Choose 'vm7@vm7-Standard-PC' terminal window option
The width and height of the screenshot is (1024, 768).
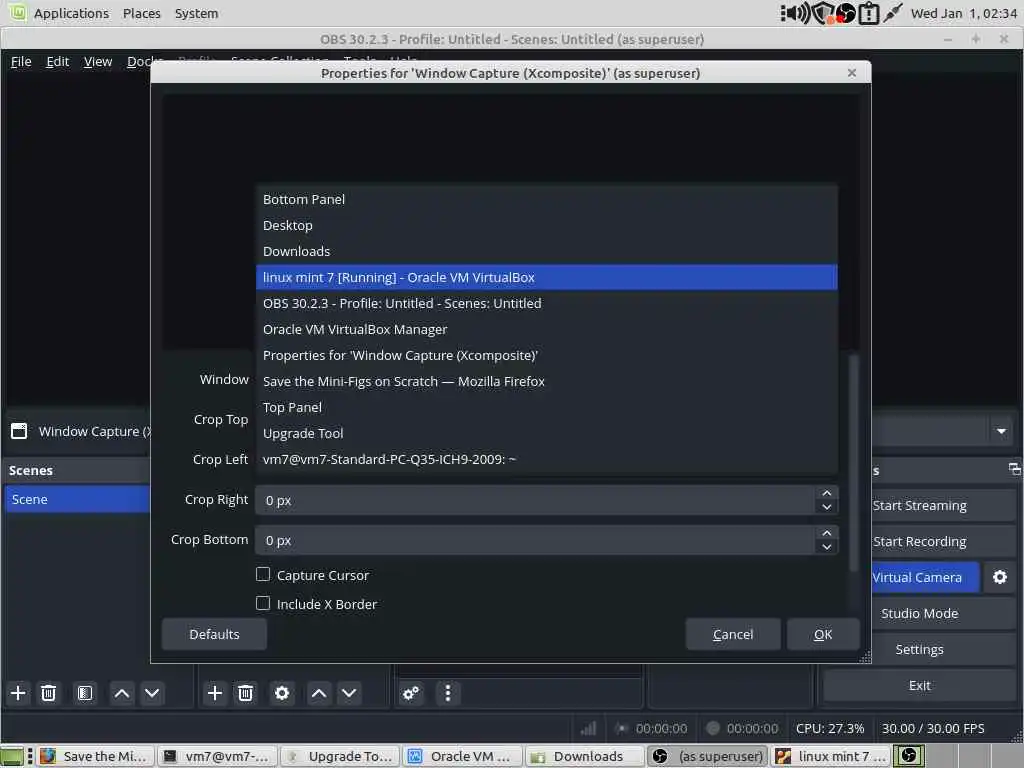coord(547,459)
